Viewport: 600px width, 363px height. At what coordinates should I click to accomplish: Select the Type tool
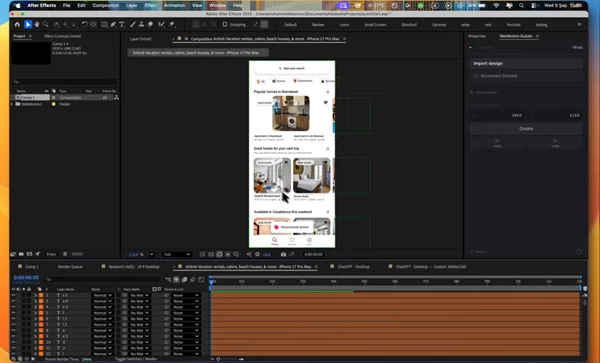tap(122, 24)
